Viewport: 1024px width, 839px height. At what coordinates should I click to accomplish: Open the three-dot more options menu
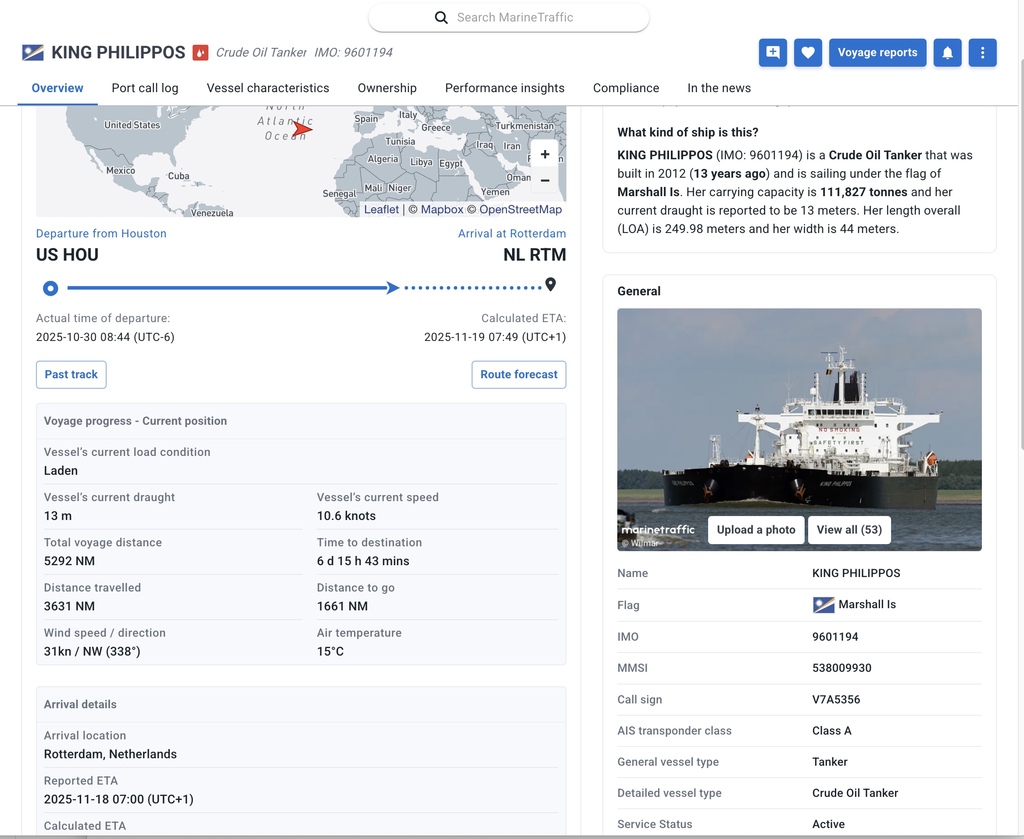point(982,53)
